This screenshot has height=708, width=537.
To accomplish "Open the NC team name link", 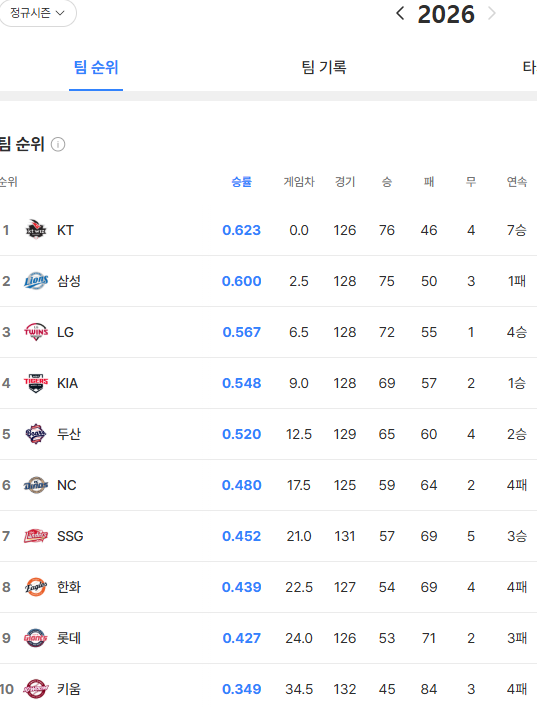I will click(x=66, y=485).
